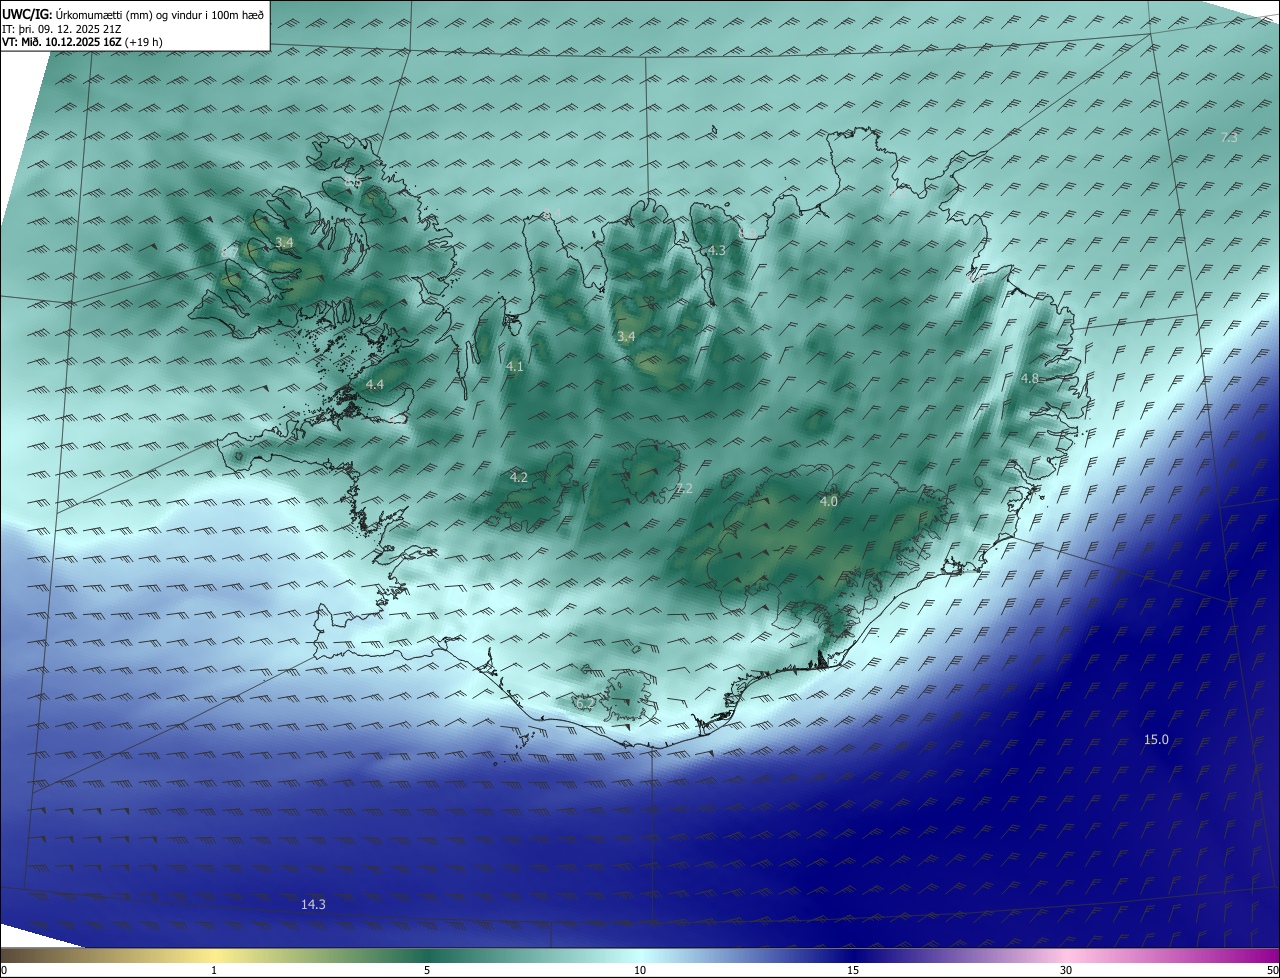Image resolution: width=1280 pixels, height=978 pixels.
Task: Click the color scale tick label "5"
Action: click(427, 970)
